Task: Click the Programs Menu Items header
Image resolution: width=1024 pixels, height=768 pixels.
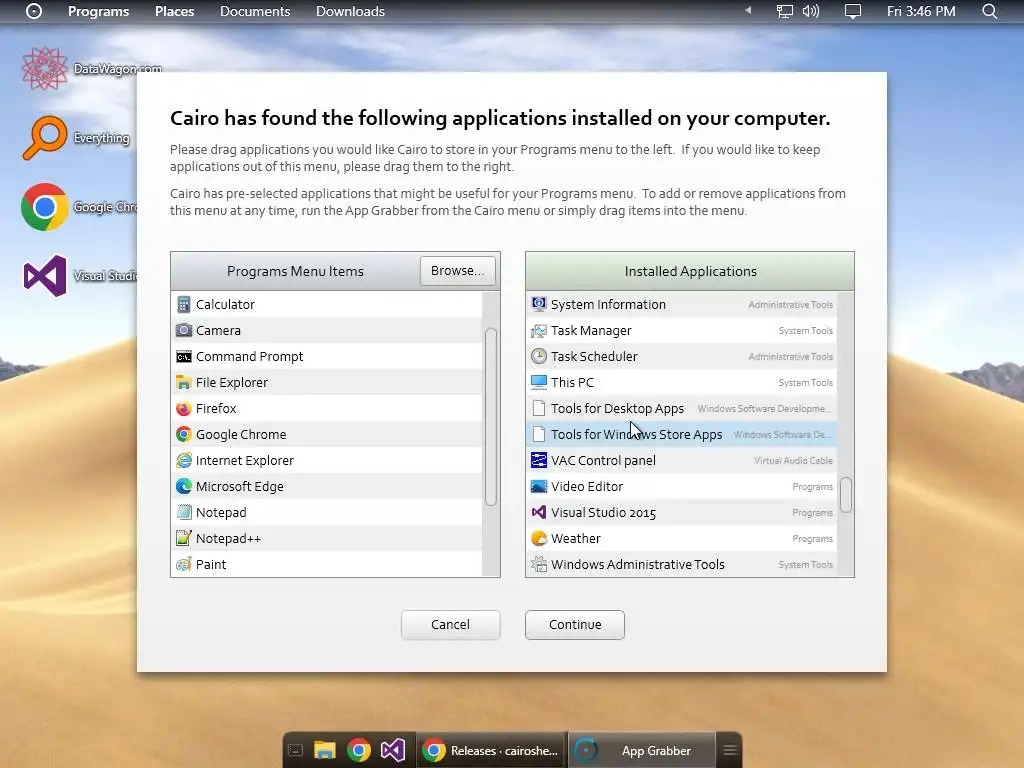Action: pyautogui.click(x=295, y=271)
